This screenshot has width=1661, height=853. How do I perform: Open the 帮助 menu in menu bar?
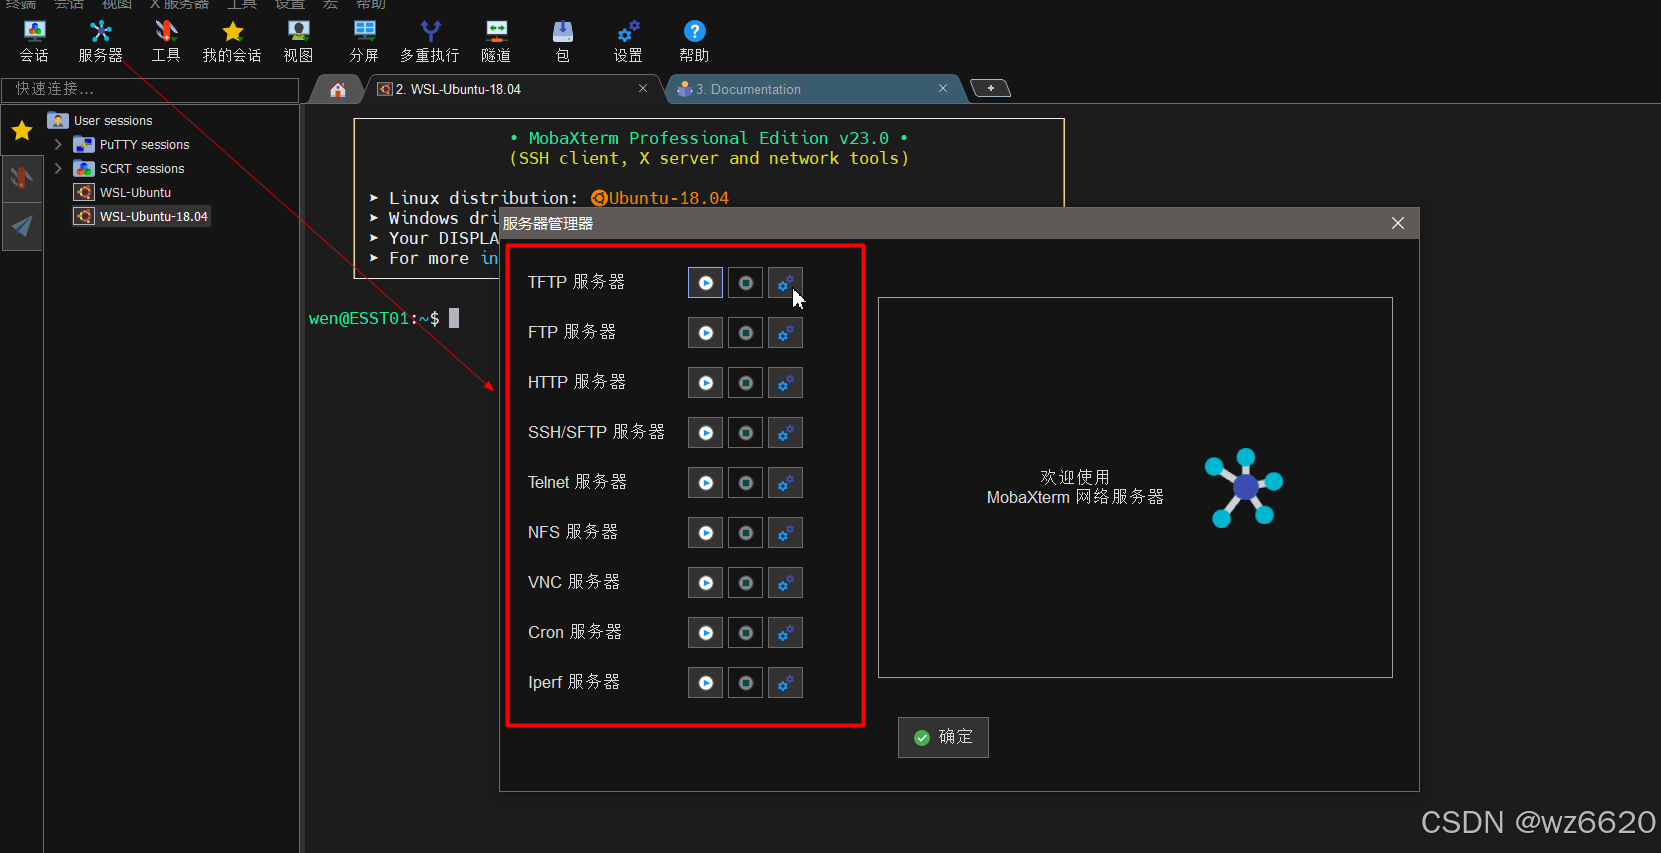[370, 4]
